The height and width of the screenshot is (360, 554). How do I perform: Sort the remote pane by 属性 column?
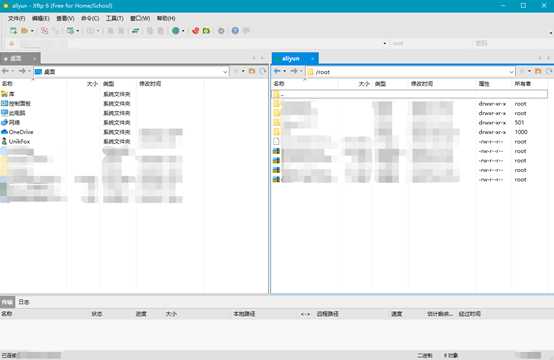click(x=484, y=84)
